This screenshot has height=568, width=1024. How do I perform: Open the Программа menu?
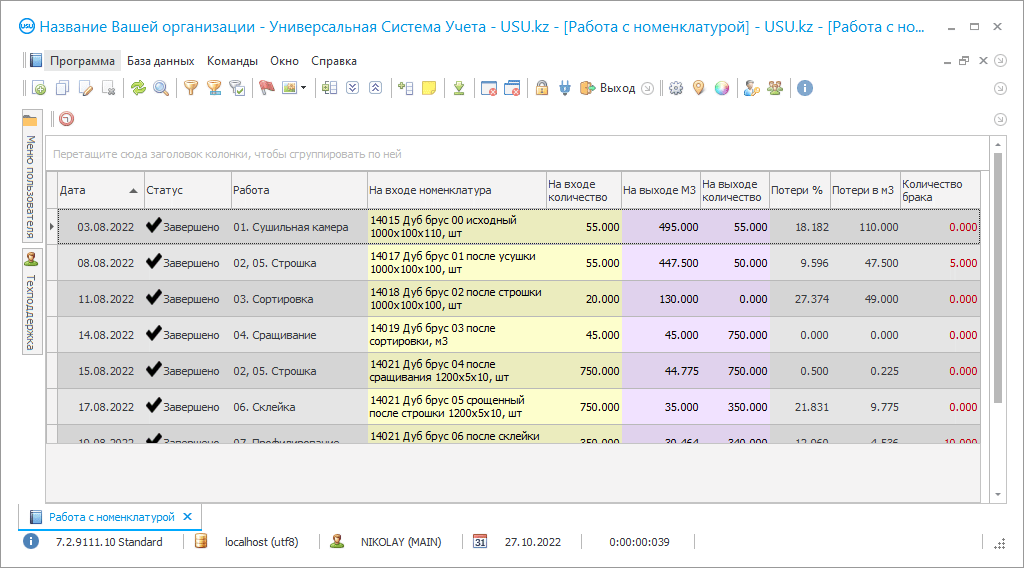point(82,61)
